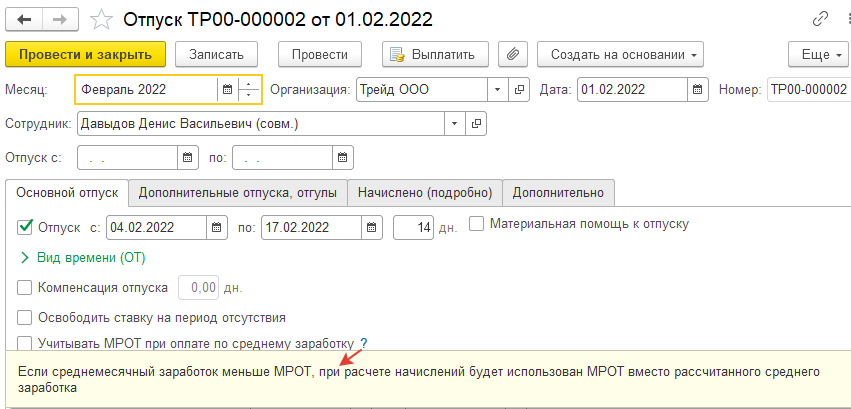851x409 pixels.
Task: Switch to Основной отпуск tab
Action: coord(67,193)
